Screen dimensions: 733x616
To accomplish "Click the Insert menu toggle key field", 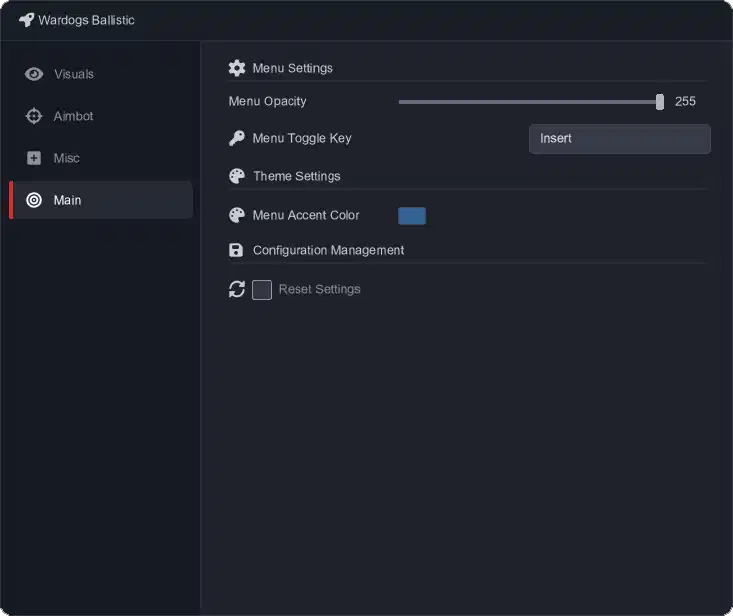I will (x=620, y=139).
